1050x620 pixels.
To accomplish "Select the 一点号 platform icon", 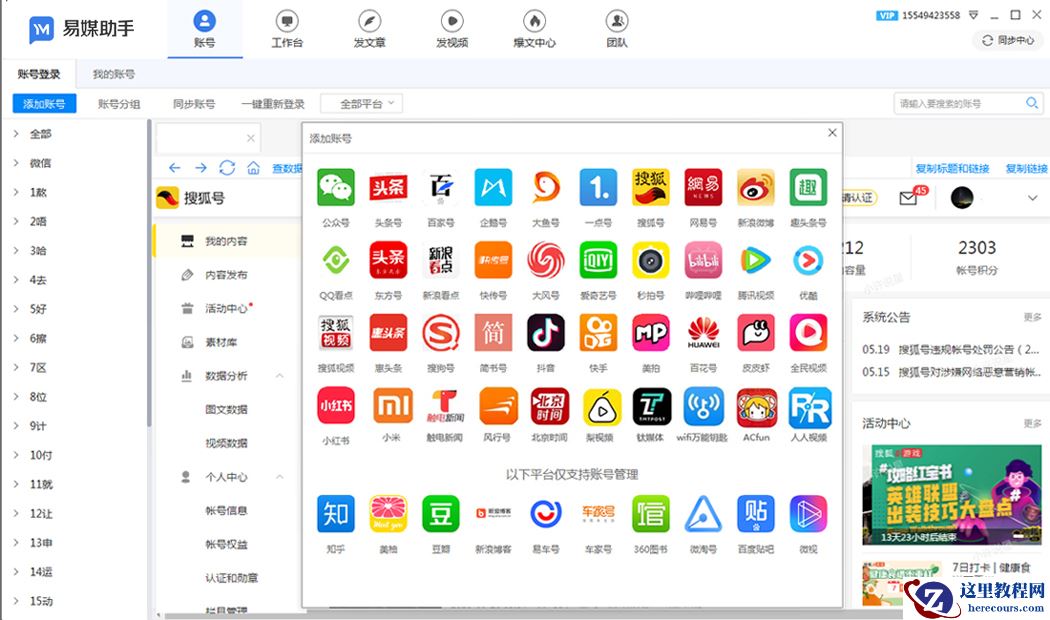I will [598, 187].
